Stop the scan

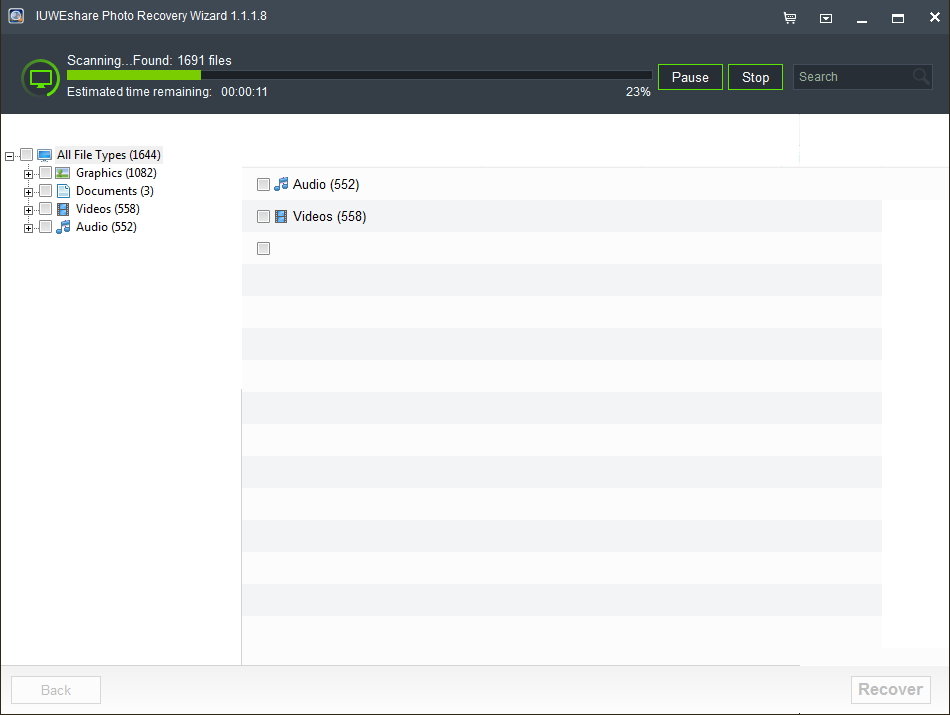756,77
